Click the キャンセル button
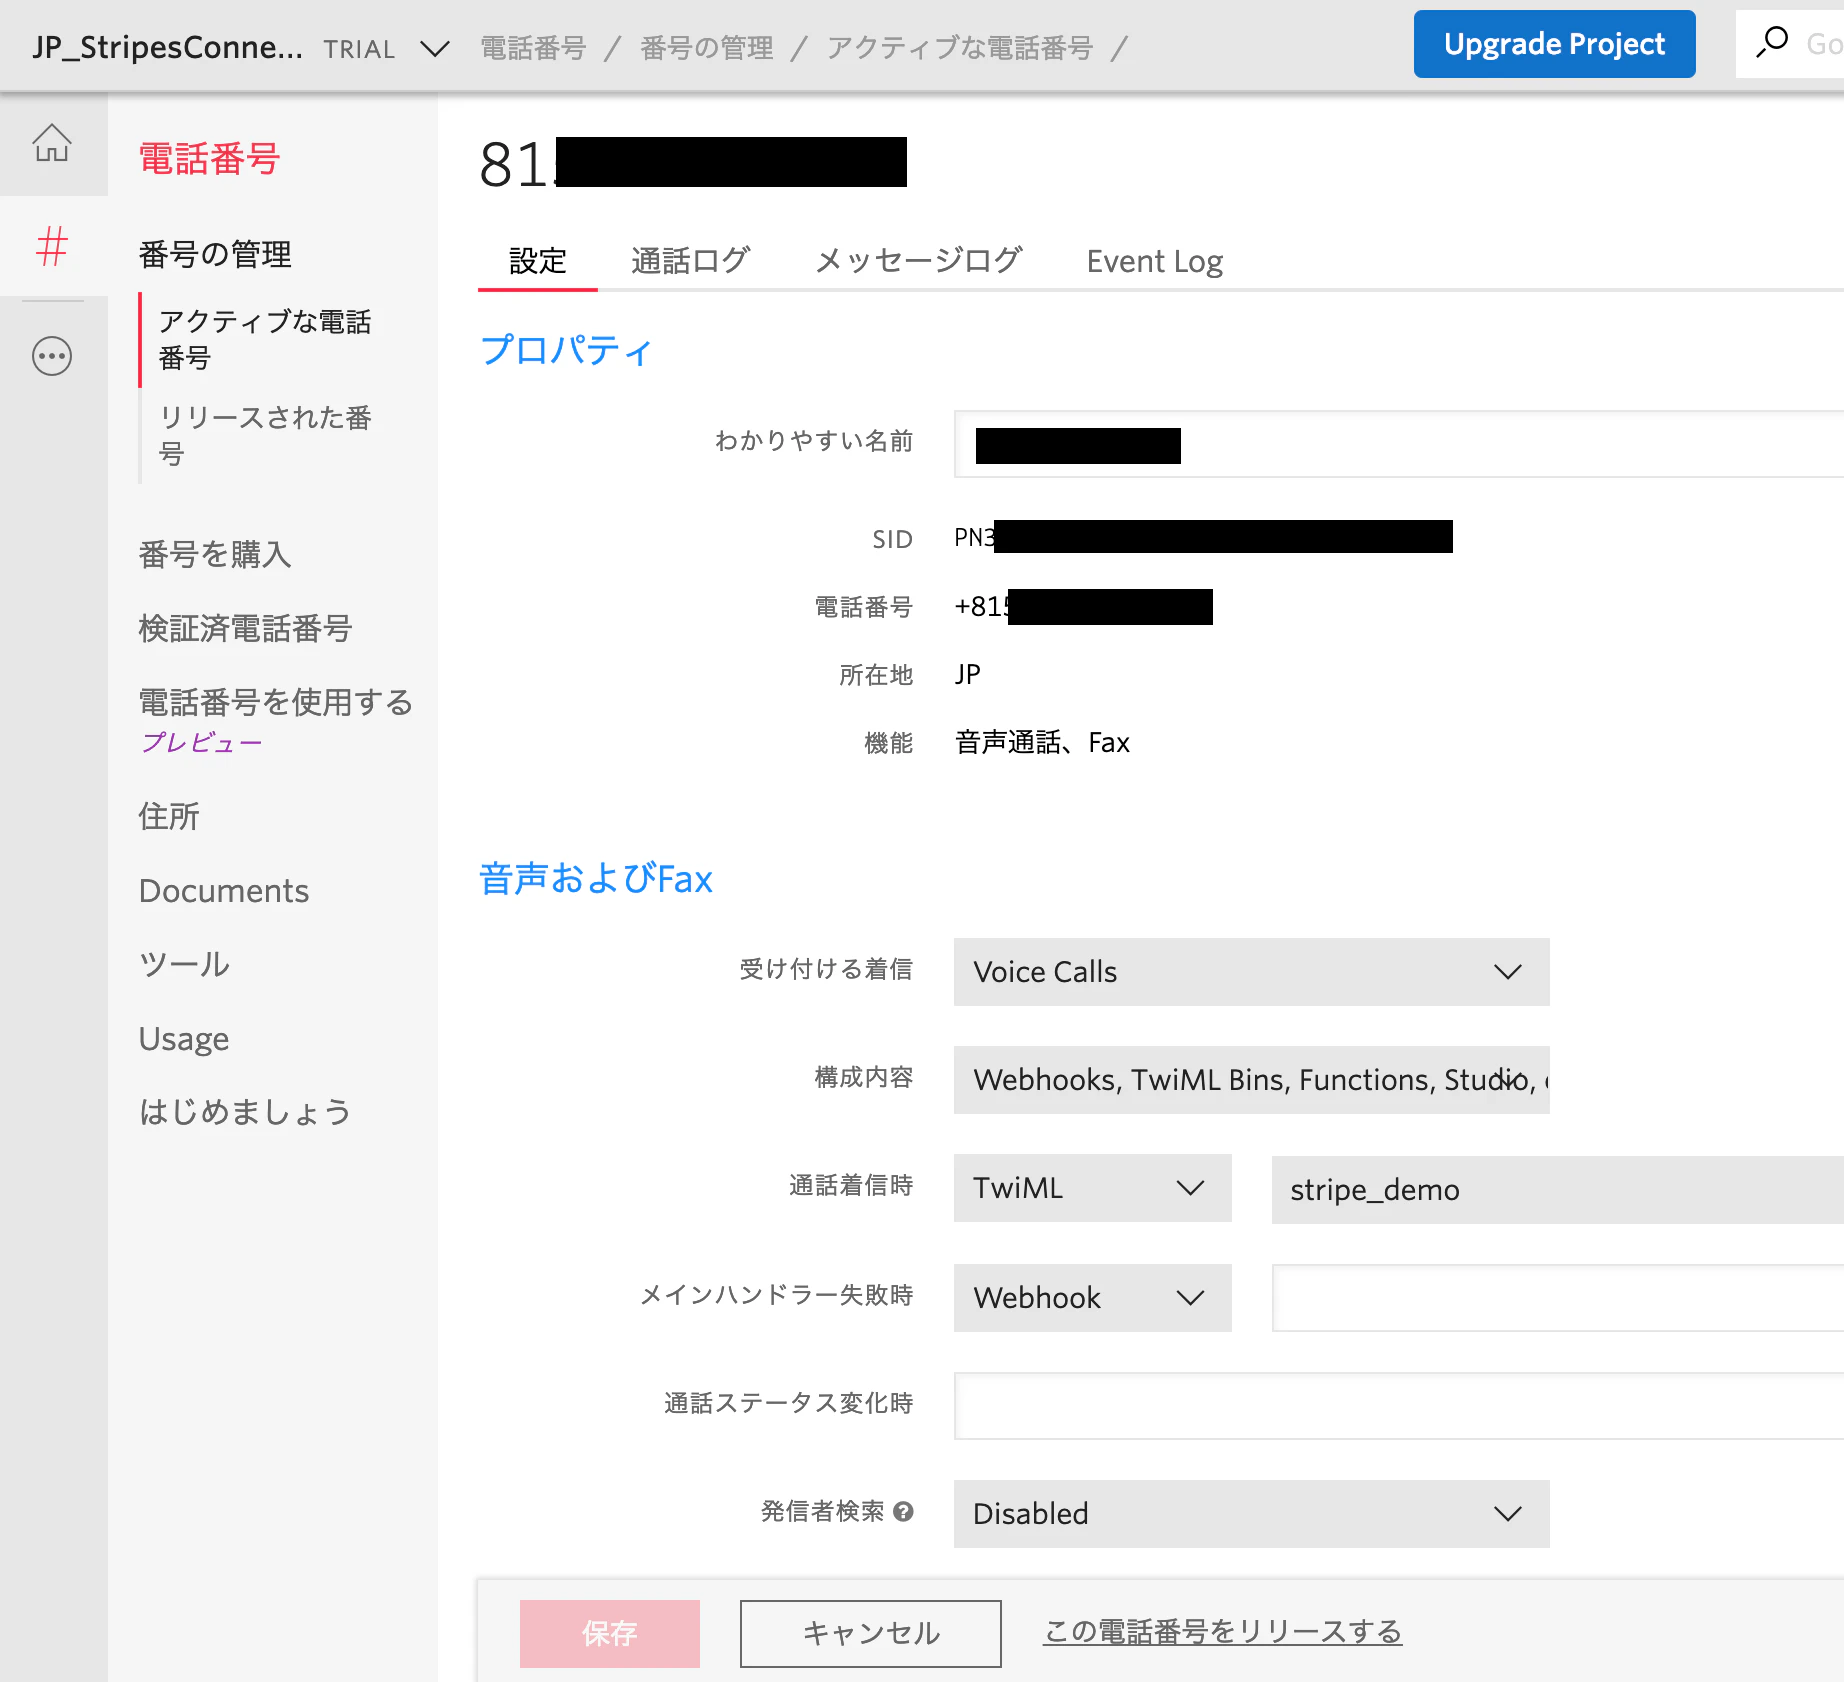The width and height of the screenshot is (1844, 1682). [871, 1634]
